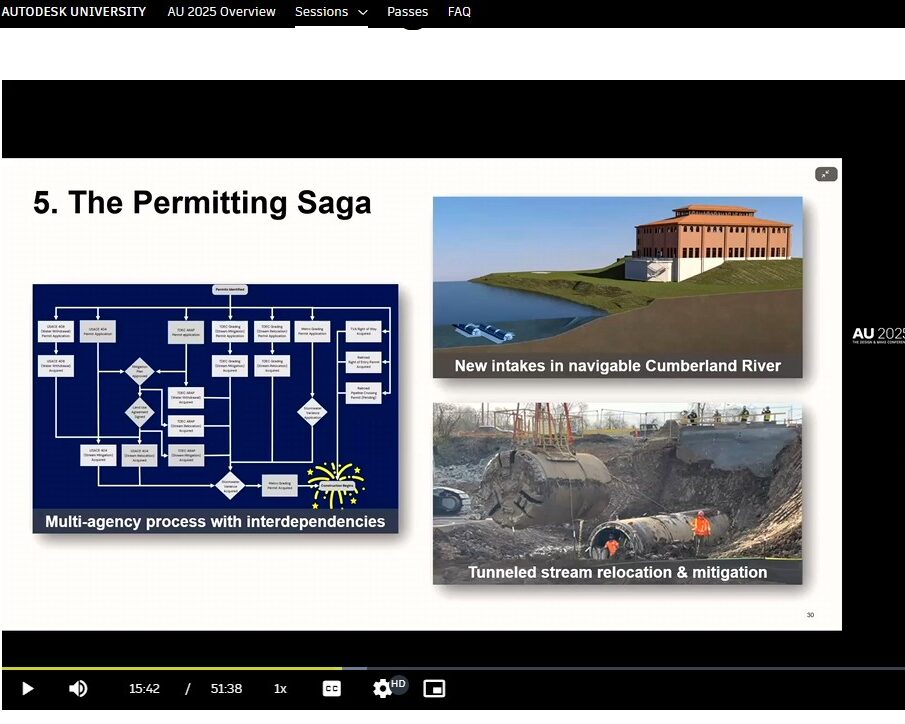905x724 pixels.
Task: Click the HD quality badge
Action: pos(399,683)
